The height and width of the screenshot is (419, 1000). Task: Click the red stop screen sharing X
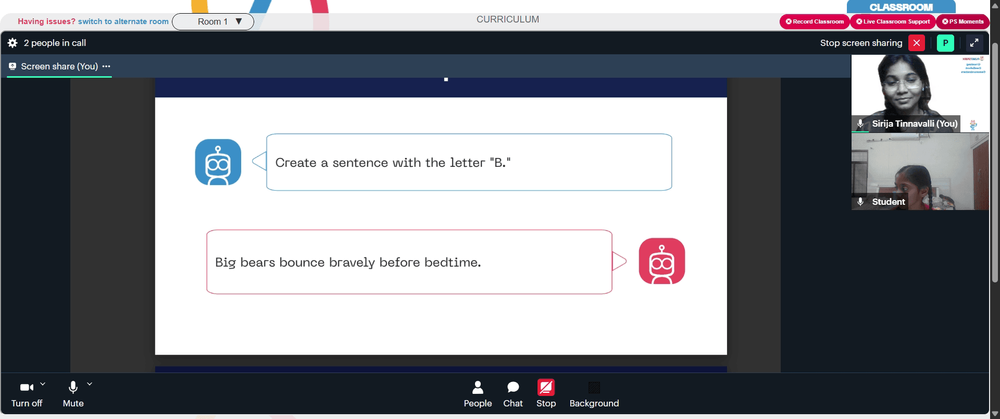point(916,43)
